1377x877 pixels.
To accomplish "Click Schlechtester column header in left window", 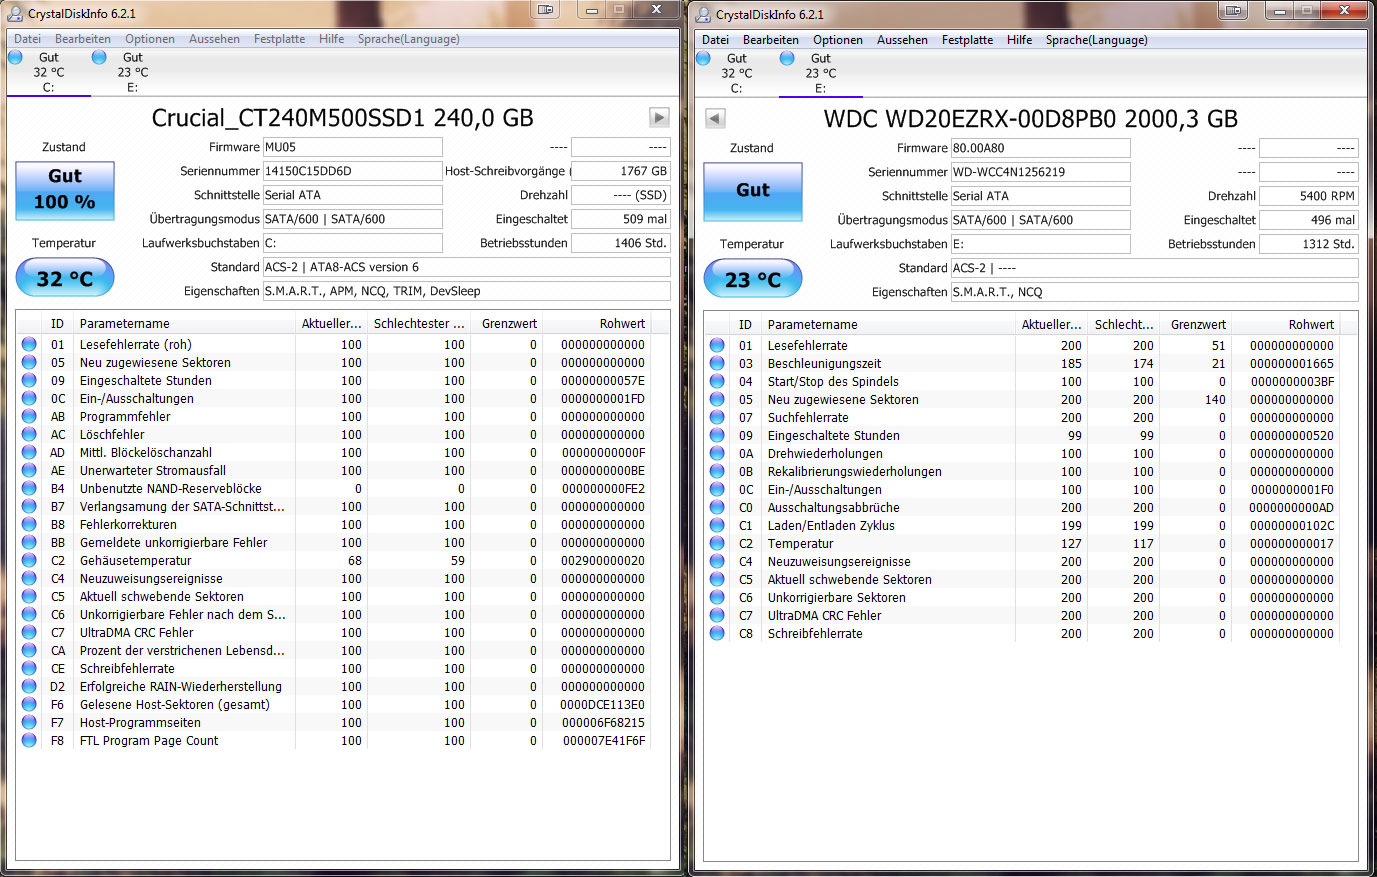I will coord(419,323).
